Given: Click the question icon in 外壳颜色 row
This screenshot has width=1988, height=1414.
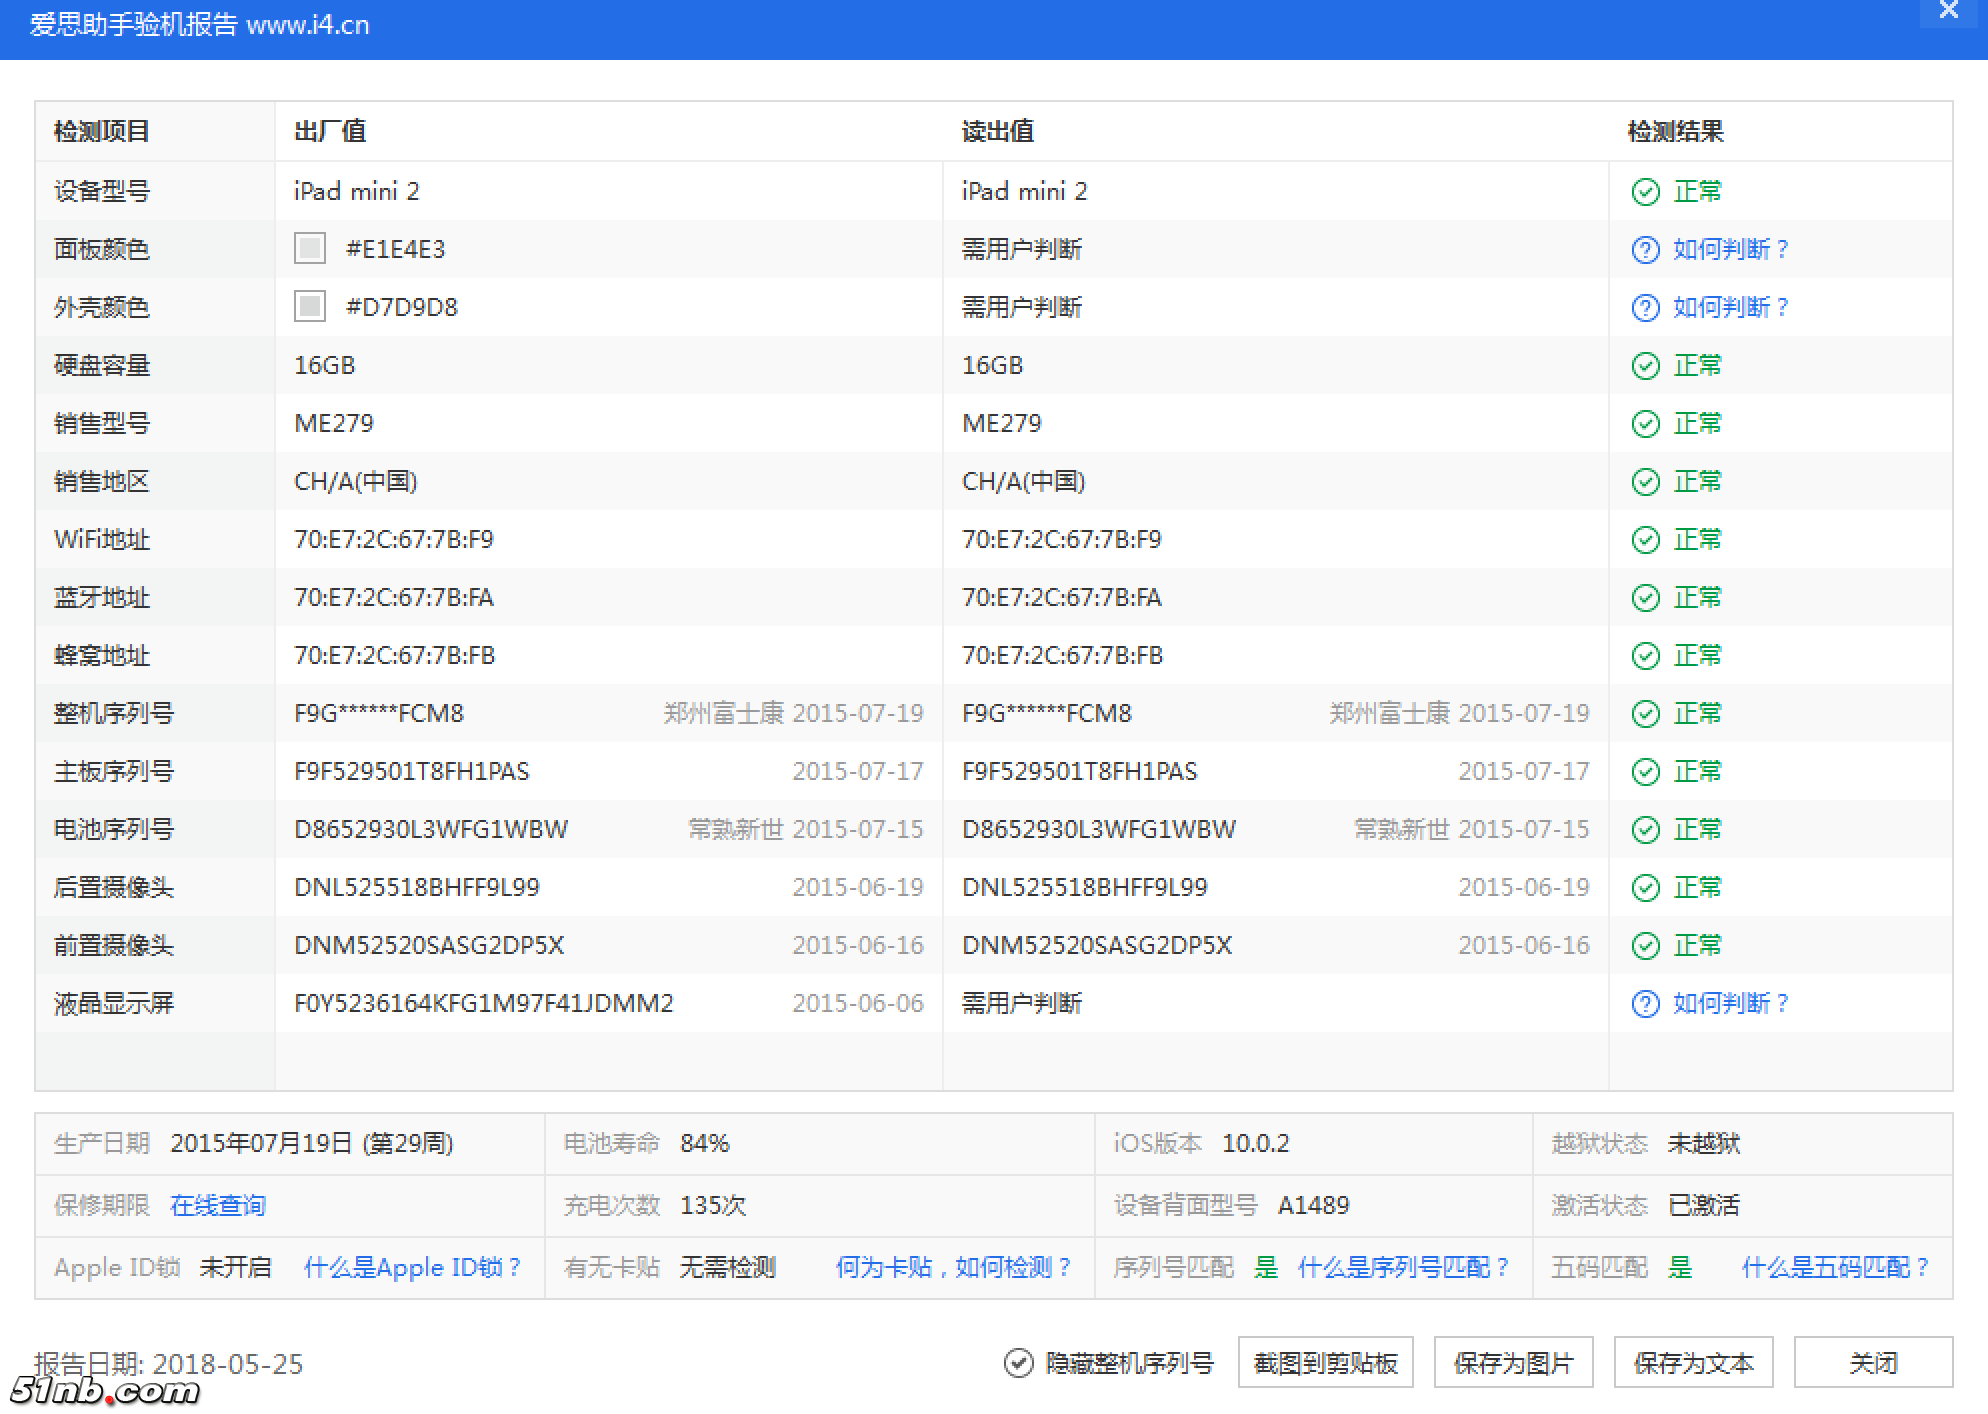Looking at the screenshot, I should [x=1645, y=308].
